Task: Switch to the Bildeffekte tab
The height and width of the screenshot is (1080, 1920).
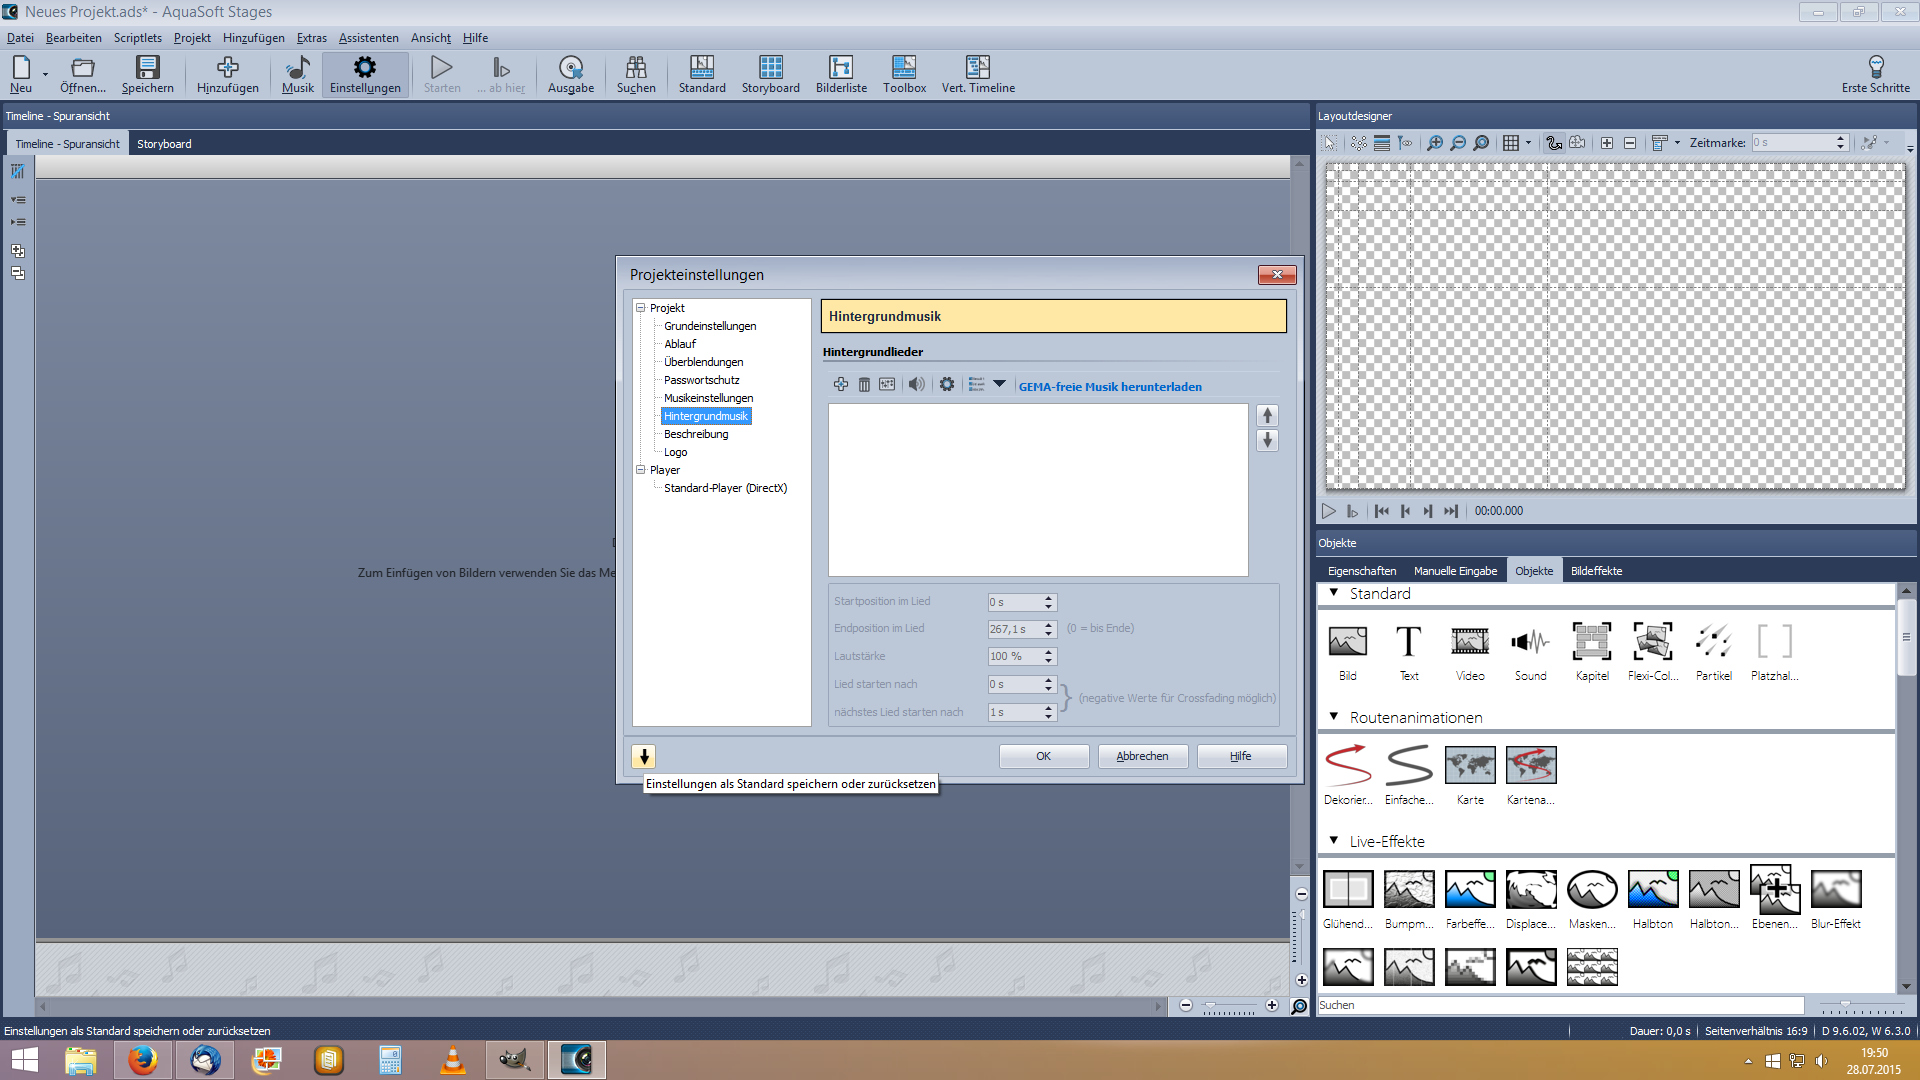Action: [x=1596, y=571]
